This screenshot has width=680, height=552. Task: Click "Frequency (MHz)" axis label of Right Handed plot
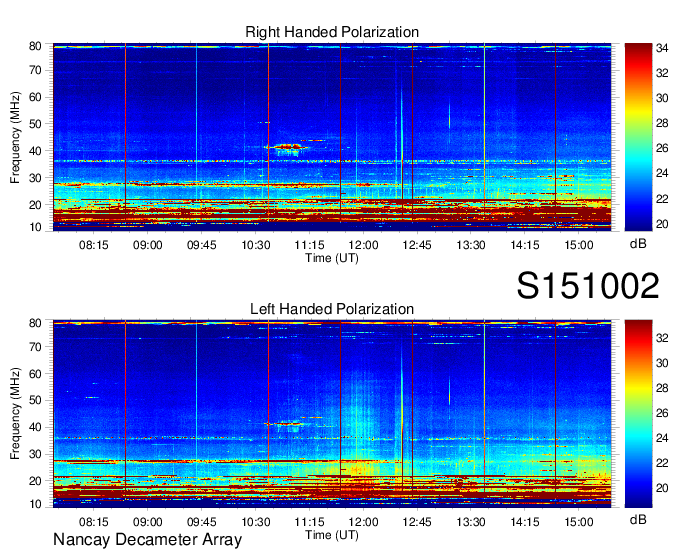point(15,137)
